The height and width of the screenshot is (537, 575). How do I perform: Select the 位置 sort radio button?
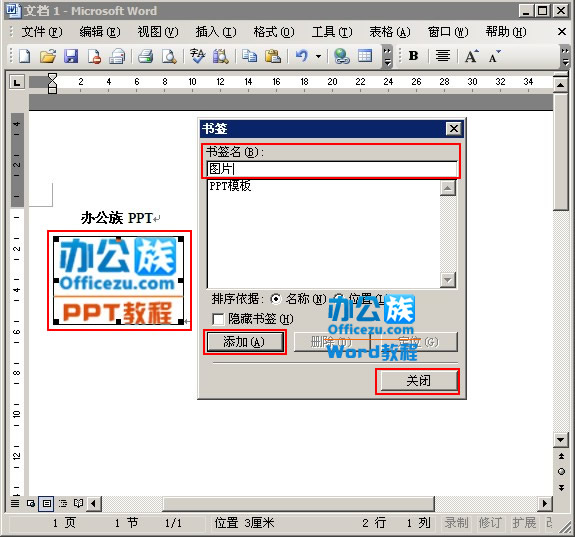[338, 298]
